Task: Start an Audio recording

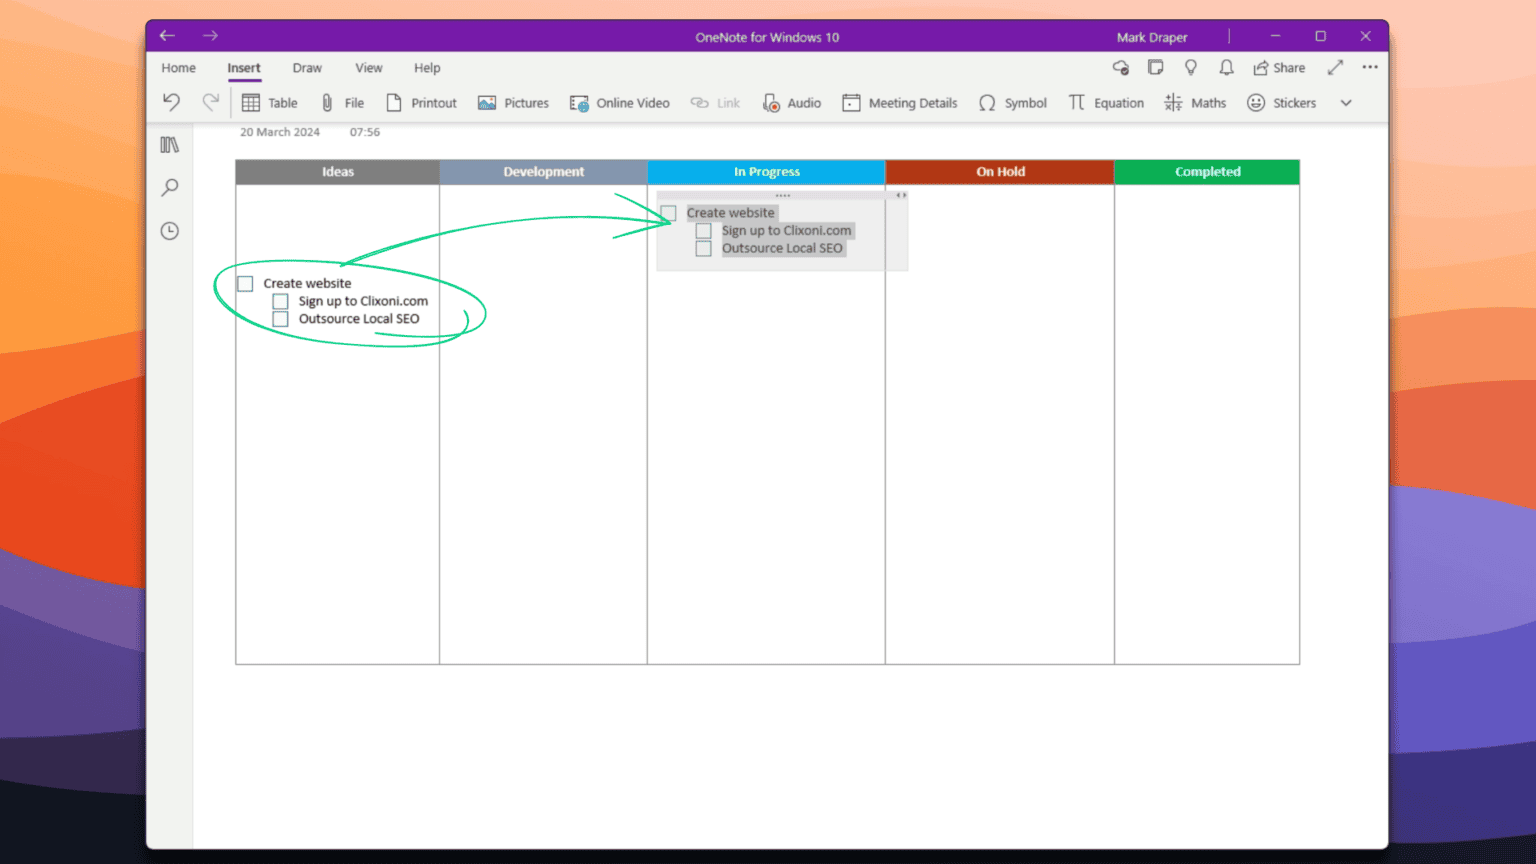Action: (791, 103)
